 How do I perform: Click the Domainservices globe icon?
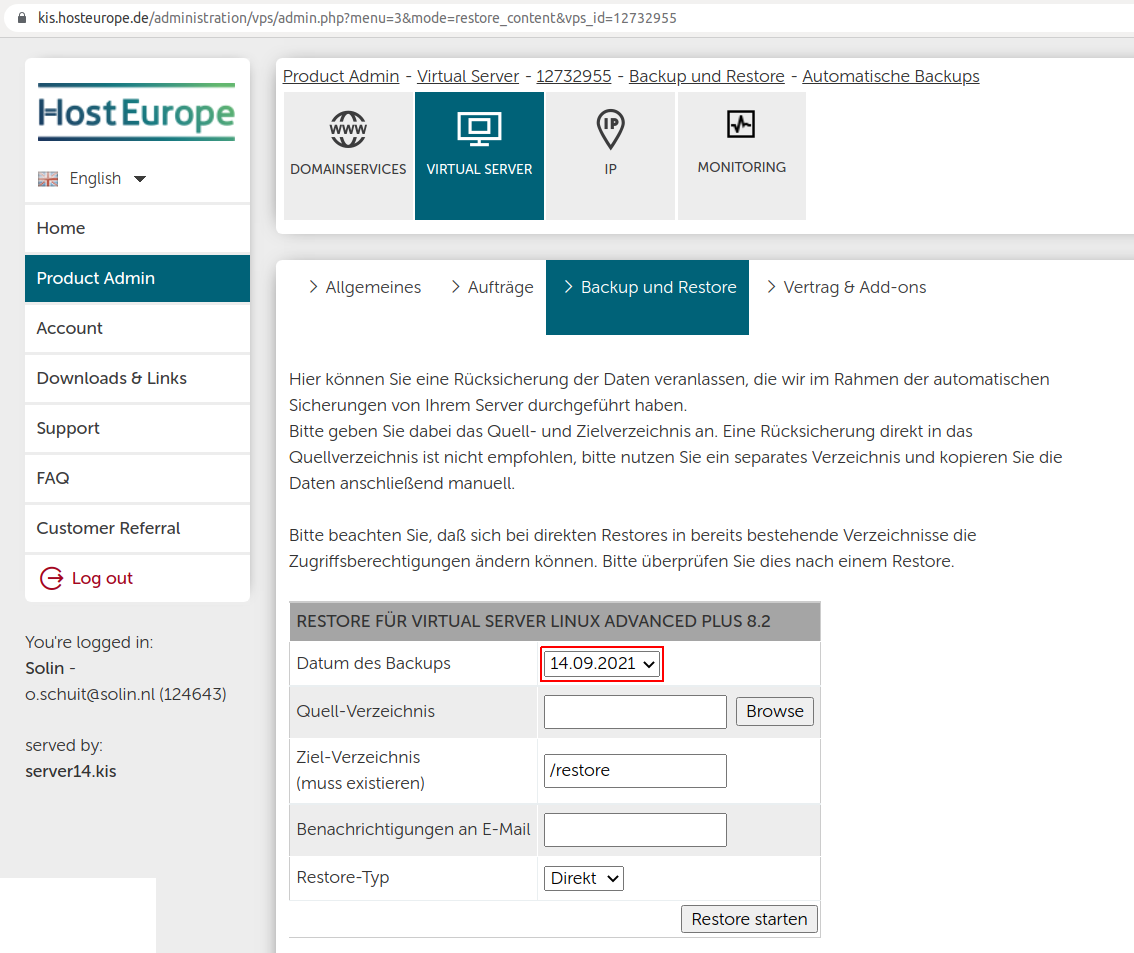[348, 129]
